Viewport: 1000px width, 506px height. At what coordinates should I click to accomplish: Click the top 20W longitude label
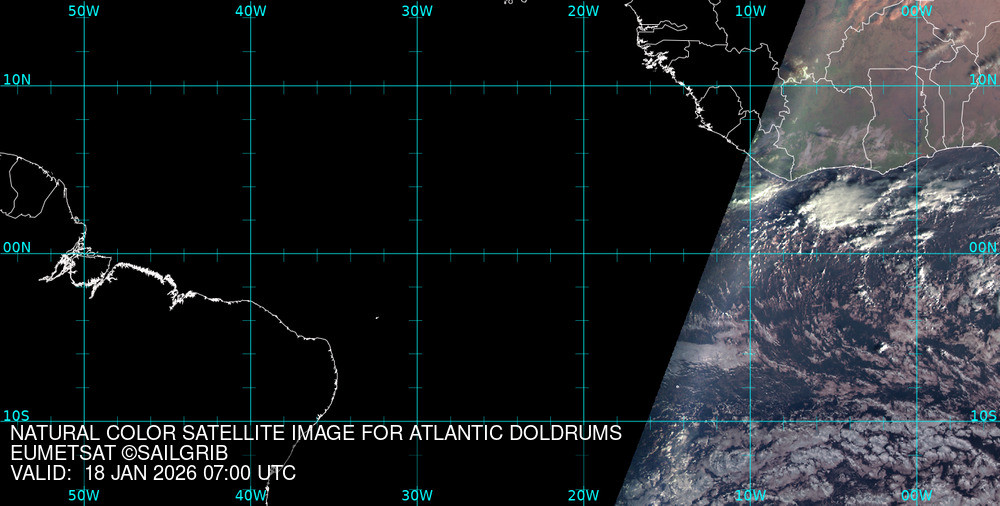[583, 11]
